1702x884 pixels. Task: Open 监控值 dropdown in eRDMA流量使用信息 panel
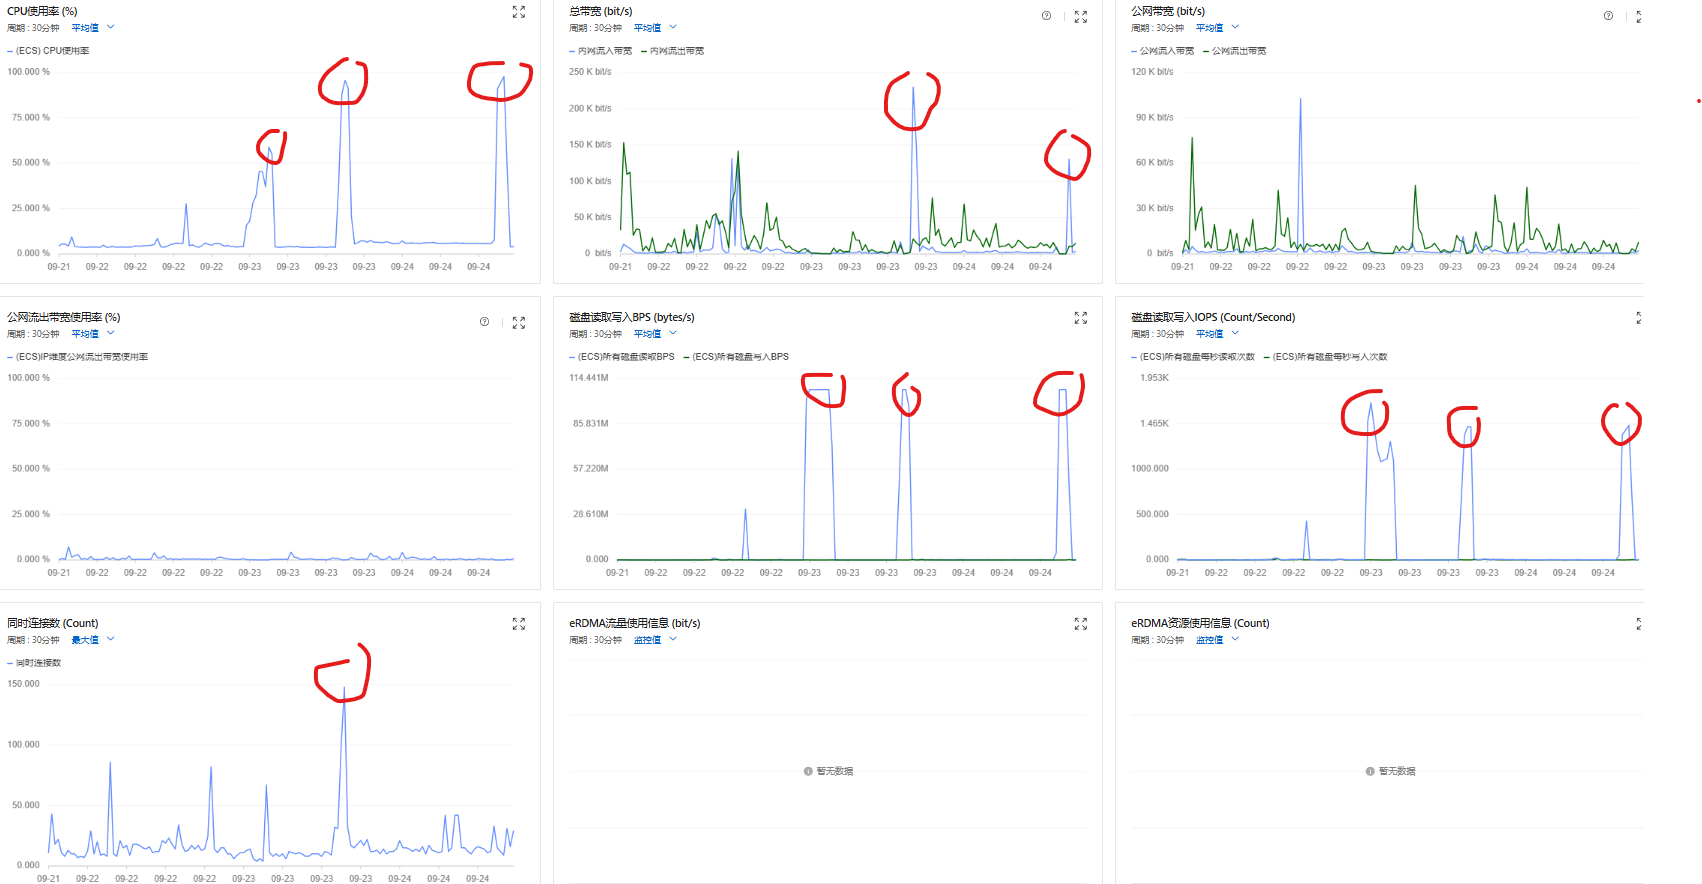click(x=654, y=640)
